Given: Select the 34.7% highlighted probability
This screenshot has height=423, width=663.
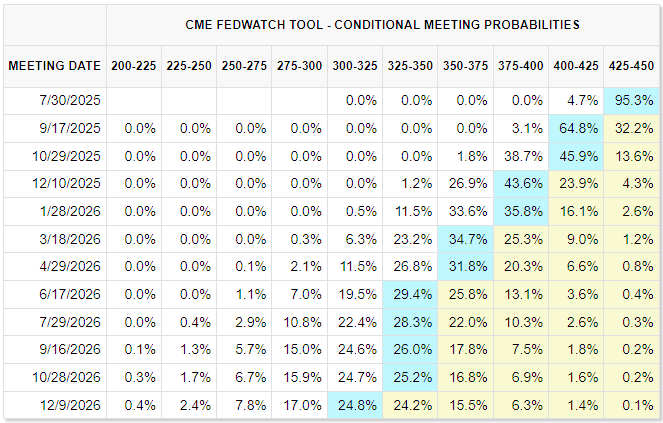Looking at the screenshot, I should click(x=465, y=240).
